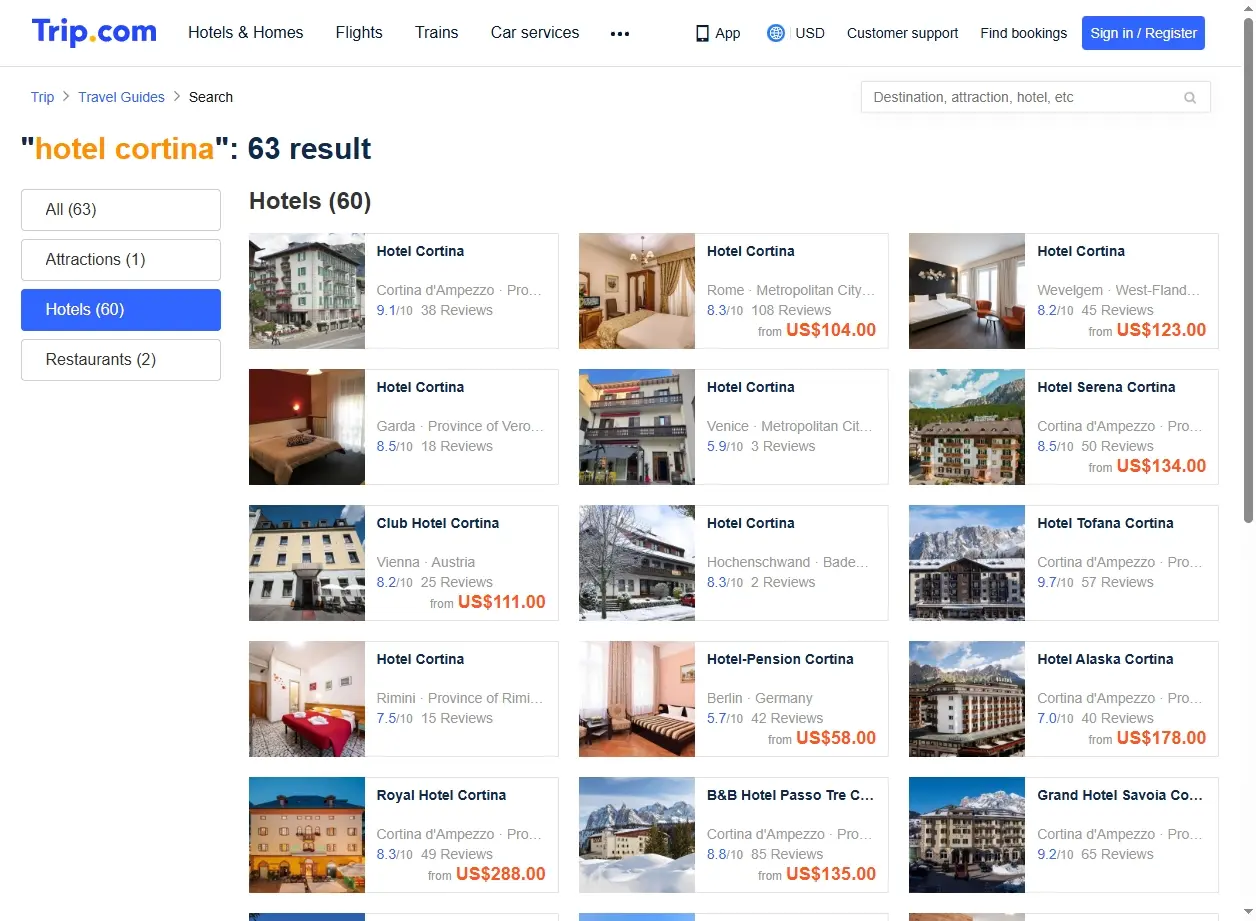Click Hotel Tofana Cortina title
1256x921 pixels.
click(x=1105, y=523)
